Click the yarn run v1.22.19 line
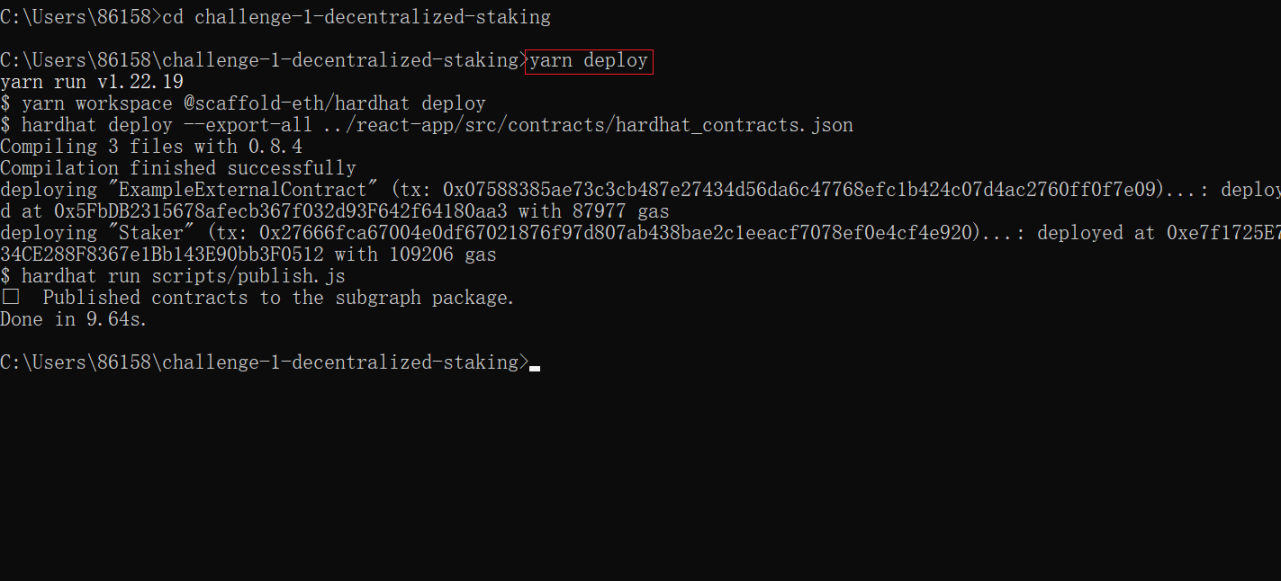Screen dimensions: 1281x581 [92, 82]
